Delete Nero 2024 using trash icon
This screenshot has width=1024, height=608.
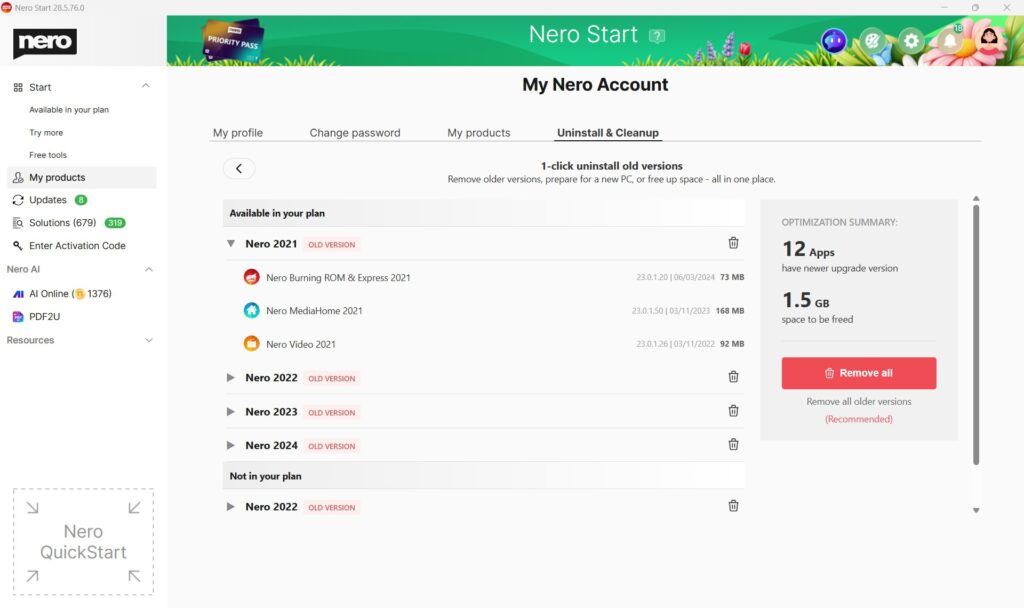point(733,445)
